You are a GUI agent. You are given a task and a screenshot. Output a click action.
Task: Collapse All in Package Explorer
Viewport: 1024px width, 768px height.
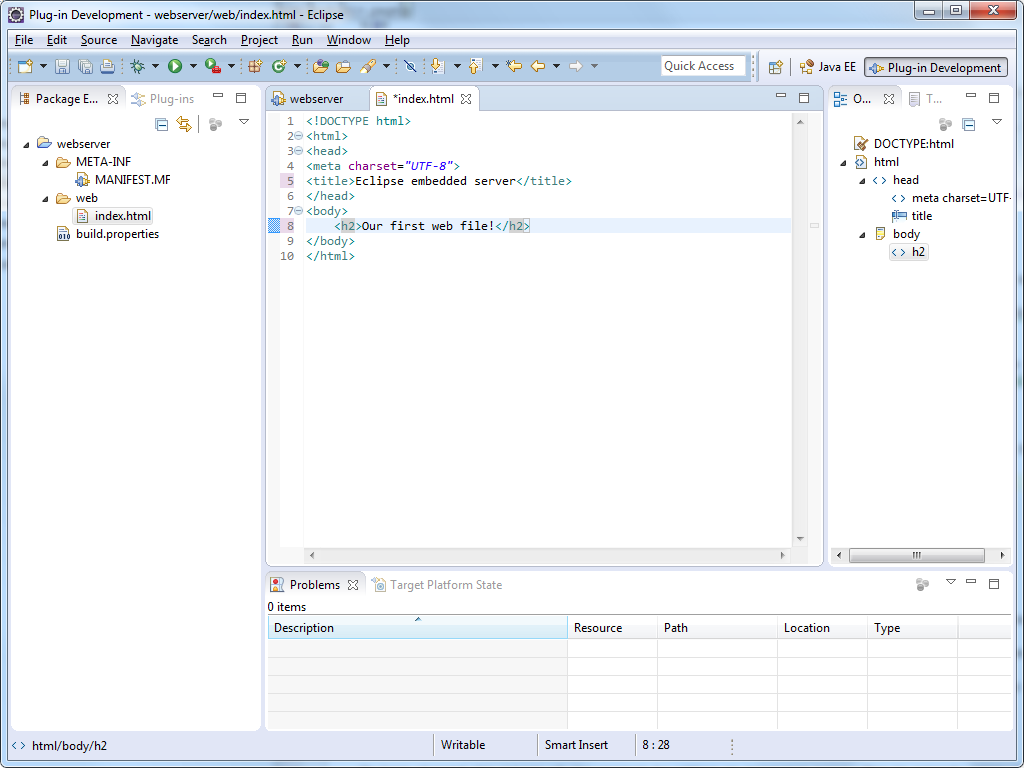coord(161,123)
